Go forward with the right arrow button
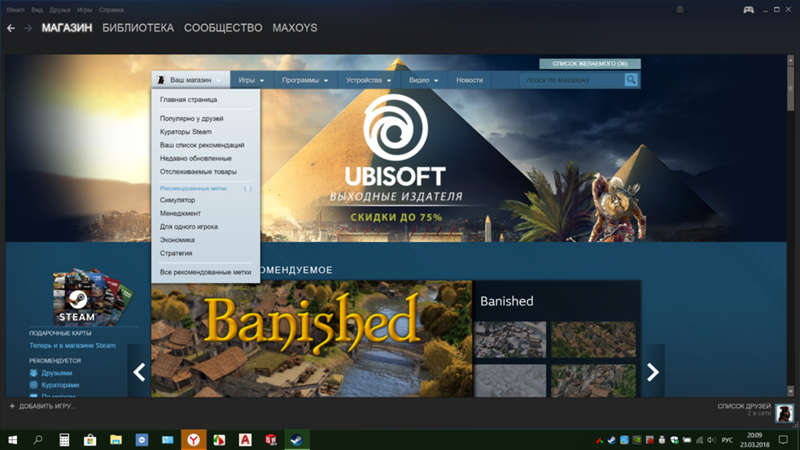The width and height of the screenshot is (800, 450). [x=28, y=28]
